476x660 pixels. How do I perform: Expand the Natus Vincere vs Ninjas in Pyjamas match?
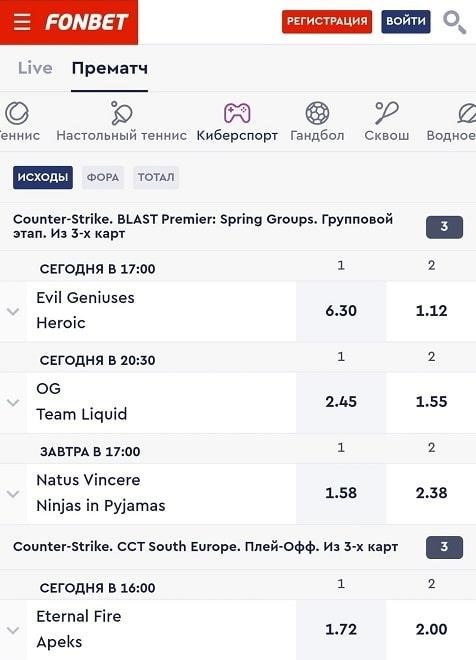(13, 494)
